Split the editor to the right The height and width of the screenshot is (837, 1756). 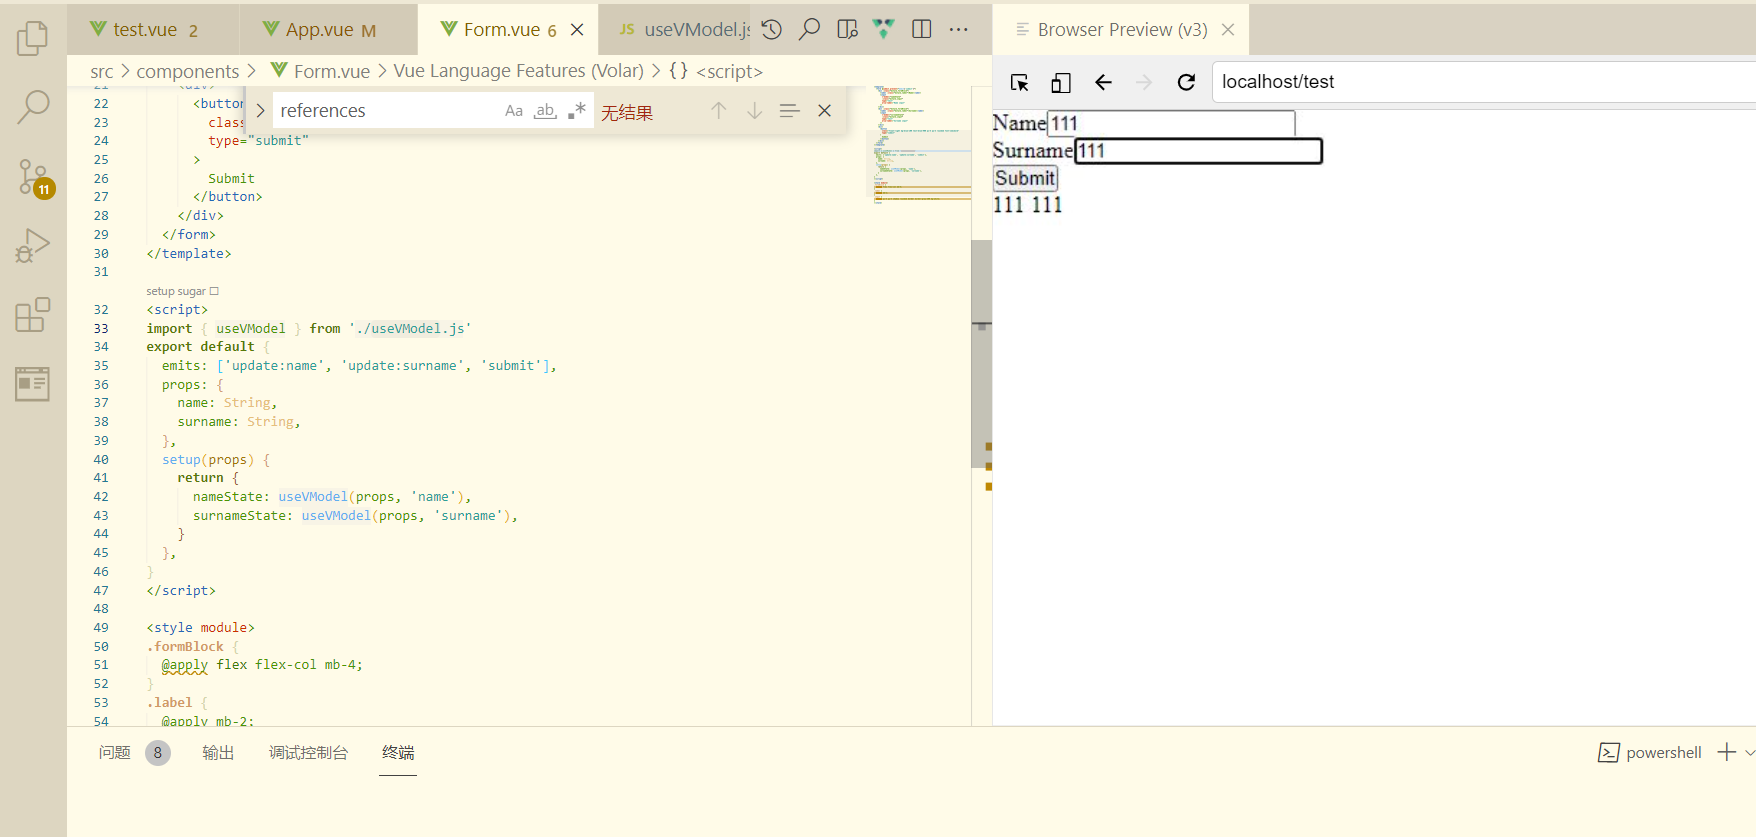[x=922, y=29]
